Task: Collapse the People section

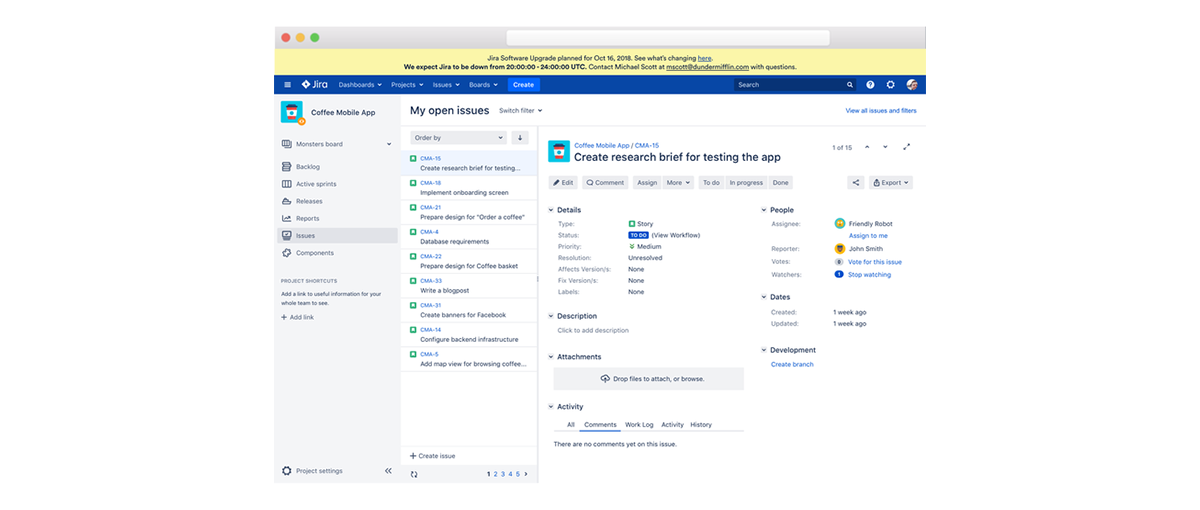Action: tap(765, 210)
